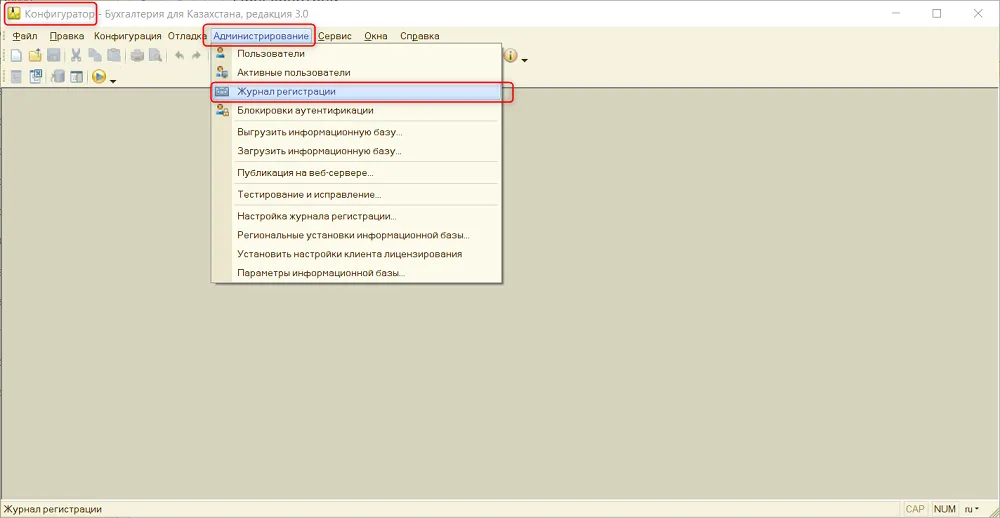1000x518 pixels.
Task: Click the yellow info help icon
Action: [x=511, y=56]
